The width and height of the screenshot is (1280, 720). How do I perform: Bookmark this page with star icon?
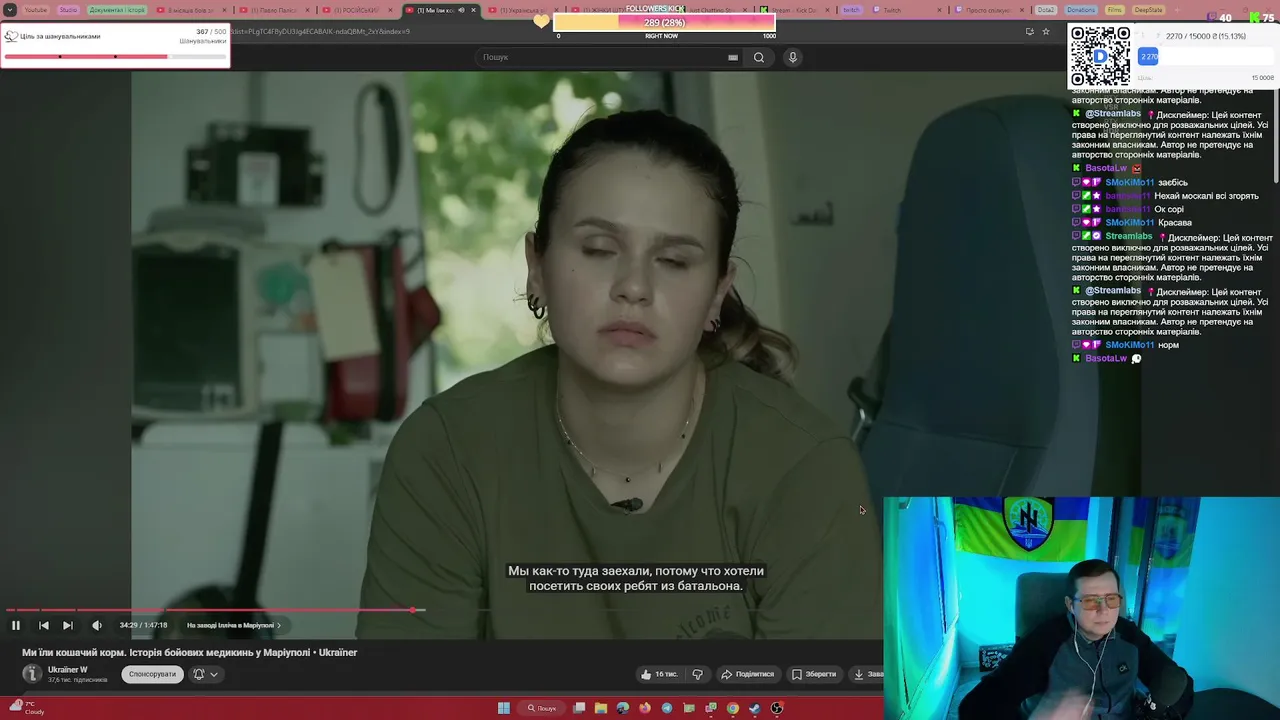1046,31
